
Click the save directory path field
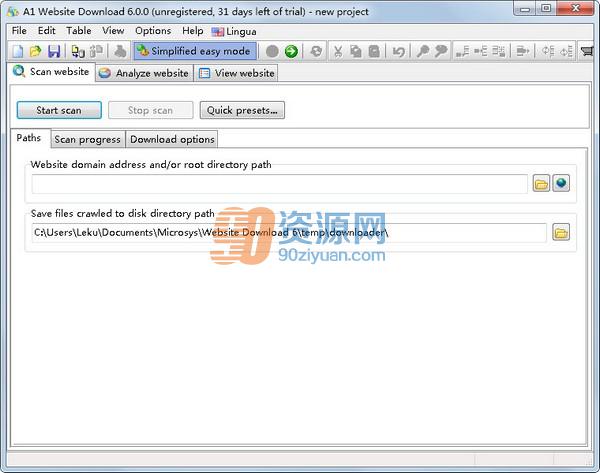coord(289,233)
